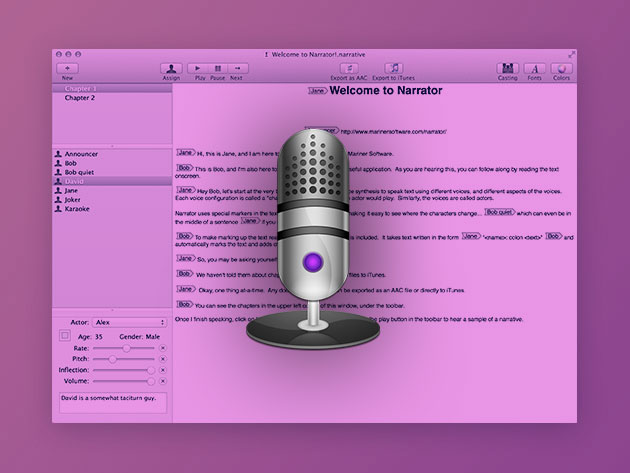Click the document title Welcome to Narrator!.narrative
The width and height of the screenshot is (630, 473).
pos(318,54)
